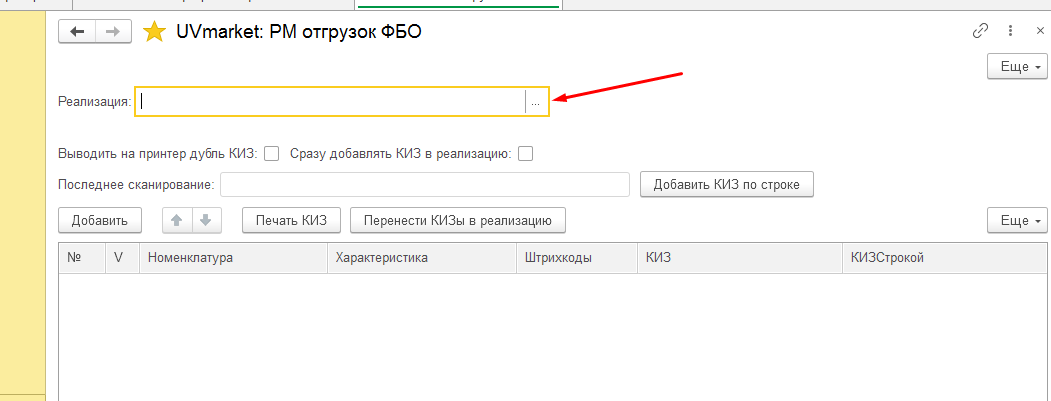Viewport: 1051px width, 401px height.
Task: Toggle the favorites star icon
Action: point(155,32)
